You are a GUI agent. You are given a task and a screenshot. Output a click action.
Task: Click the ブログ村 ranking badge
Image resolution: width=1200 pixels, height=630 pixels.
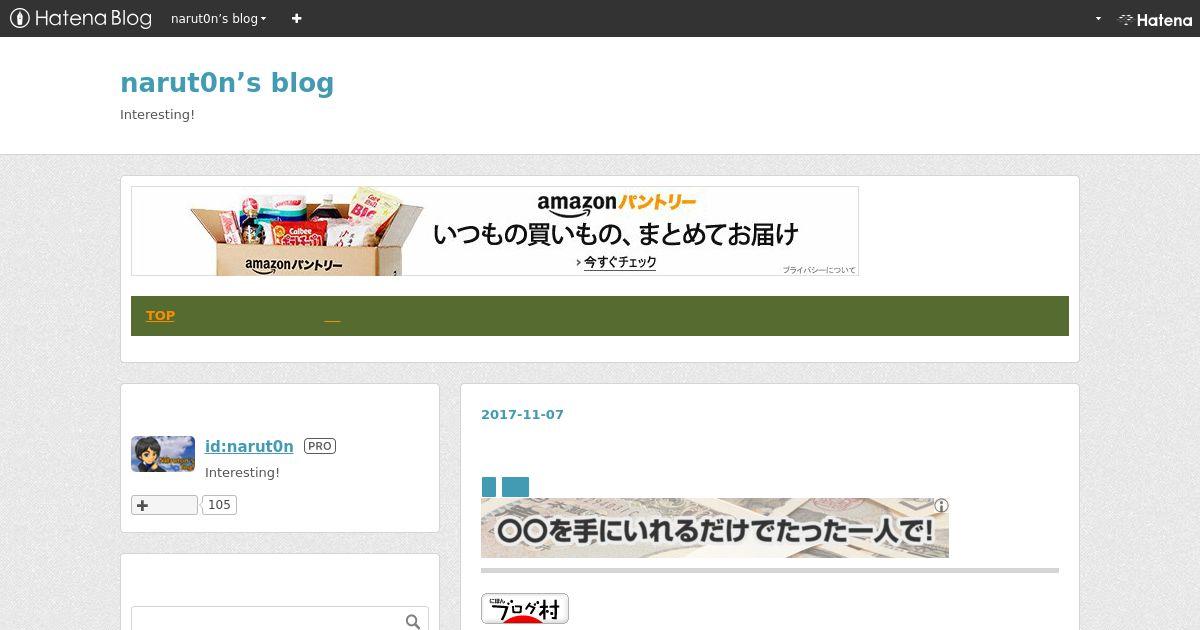pyautogui.click(x=525, y=609)
